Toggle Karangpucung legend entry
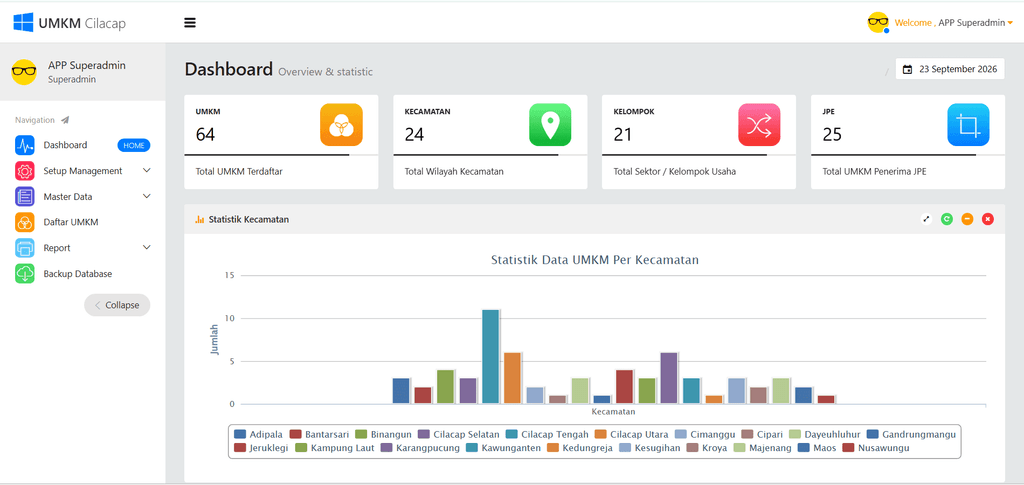The image size is (1024, 485). click(420, 448)
